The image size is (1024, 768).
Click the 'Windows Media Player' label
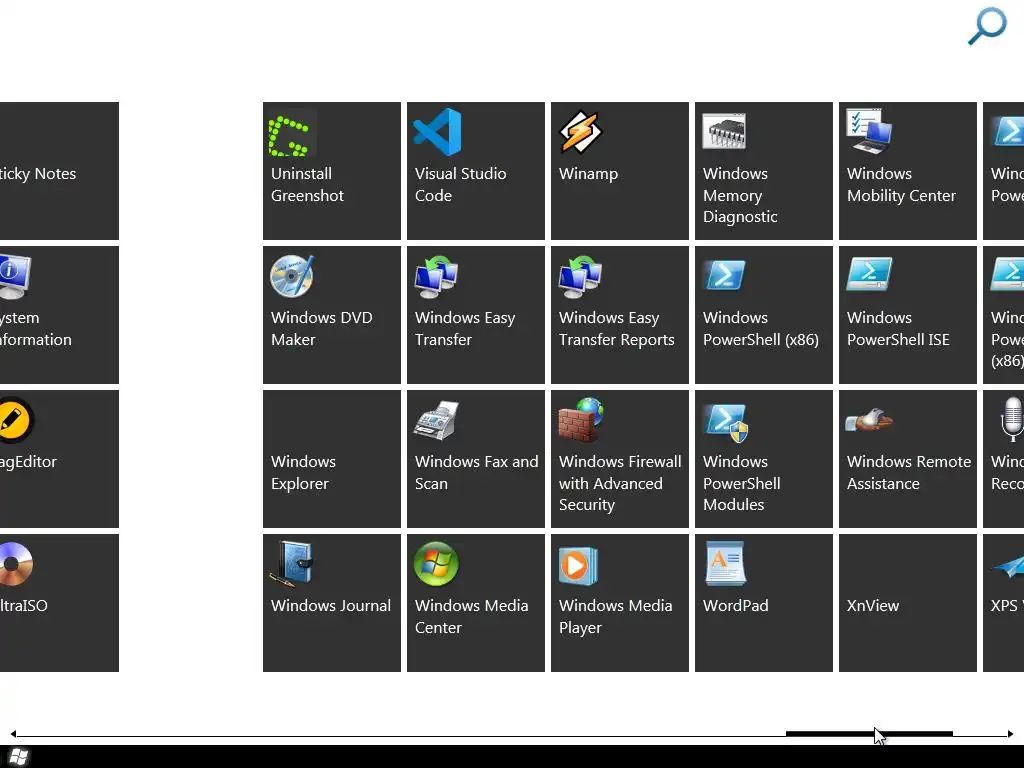click(x=615, y=616)
